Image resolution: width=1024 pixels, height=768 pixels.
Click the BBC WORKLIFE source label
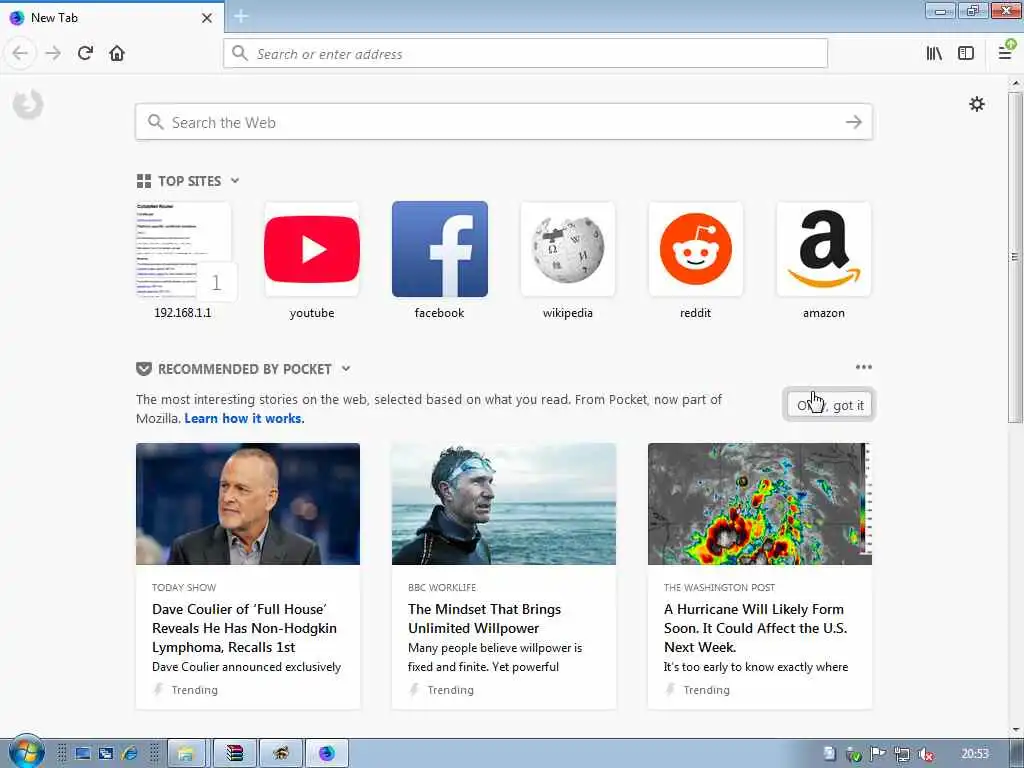442,588
